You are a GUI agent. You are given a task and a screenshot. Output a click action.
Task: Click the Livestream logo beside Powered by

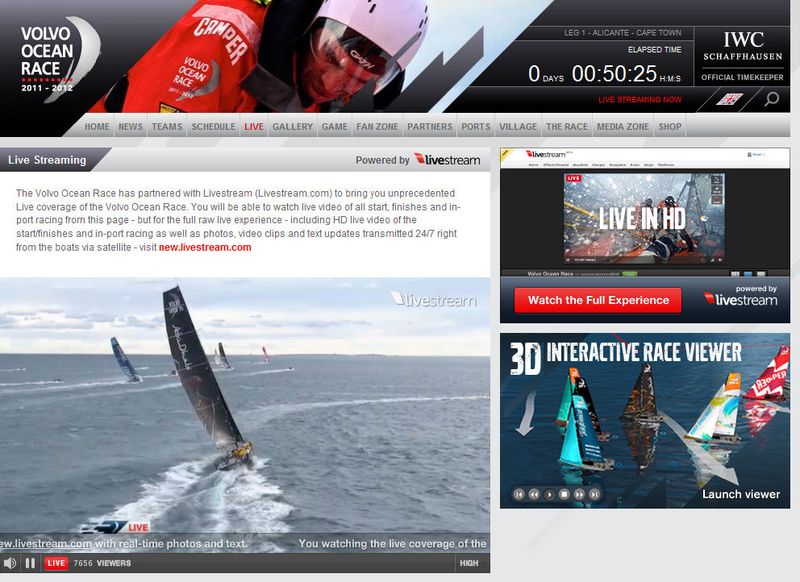(x=447, y=160)
